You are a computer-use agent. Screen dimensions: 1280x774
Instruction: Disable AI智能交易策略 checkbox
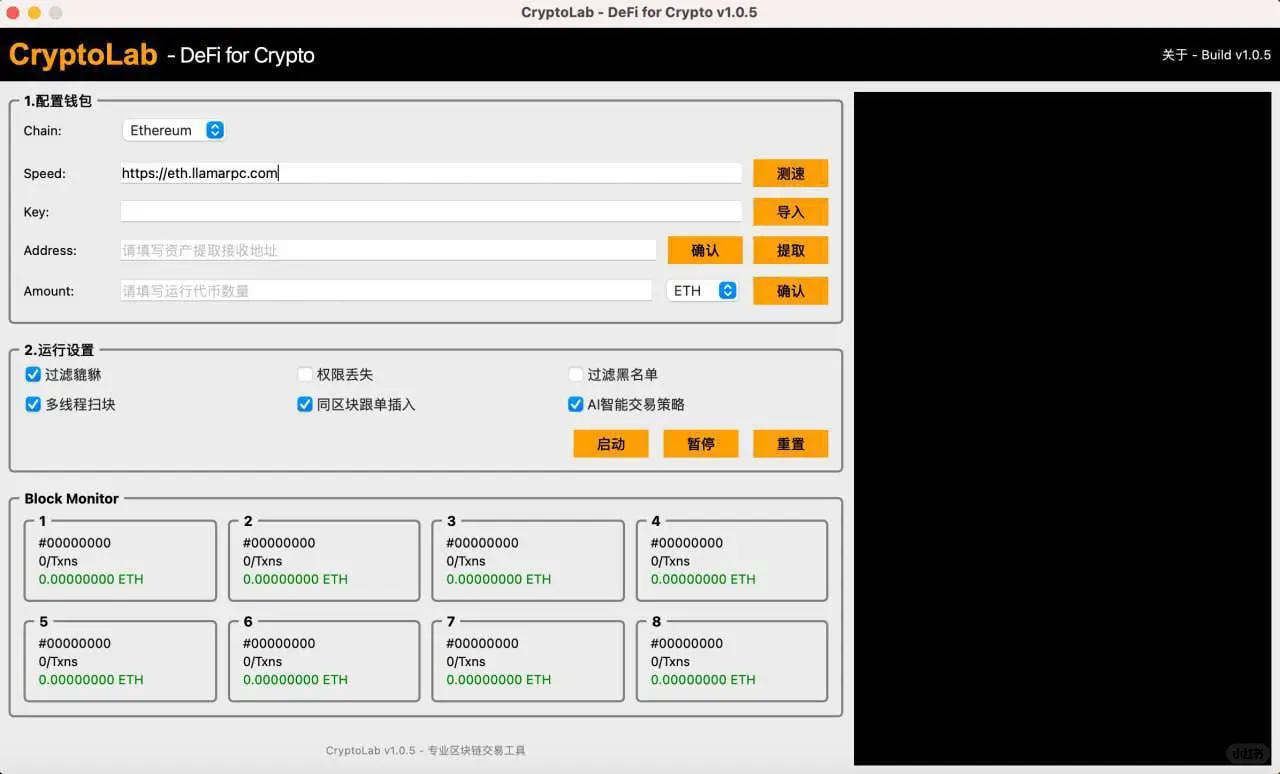click(575, 404)
